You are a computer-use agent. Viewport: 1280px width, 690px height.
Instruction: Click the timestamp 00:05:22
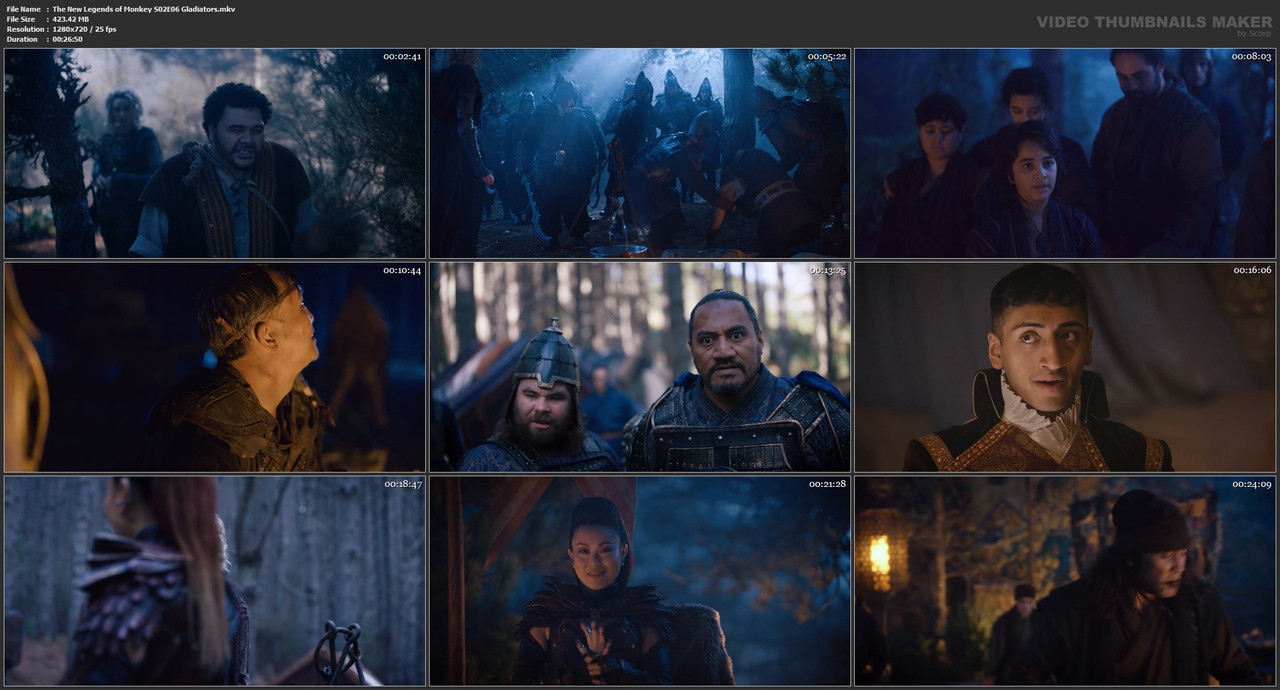[x=827, y=56]
